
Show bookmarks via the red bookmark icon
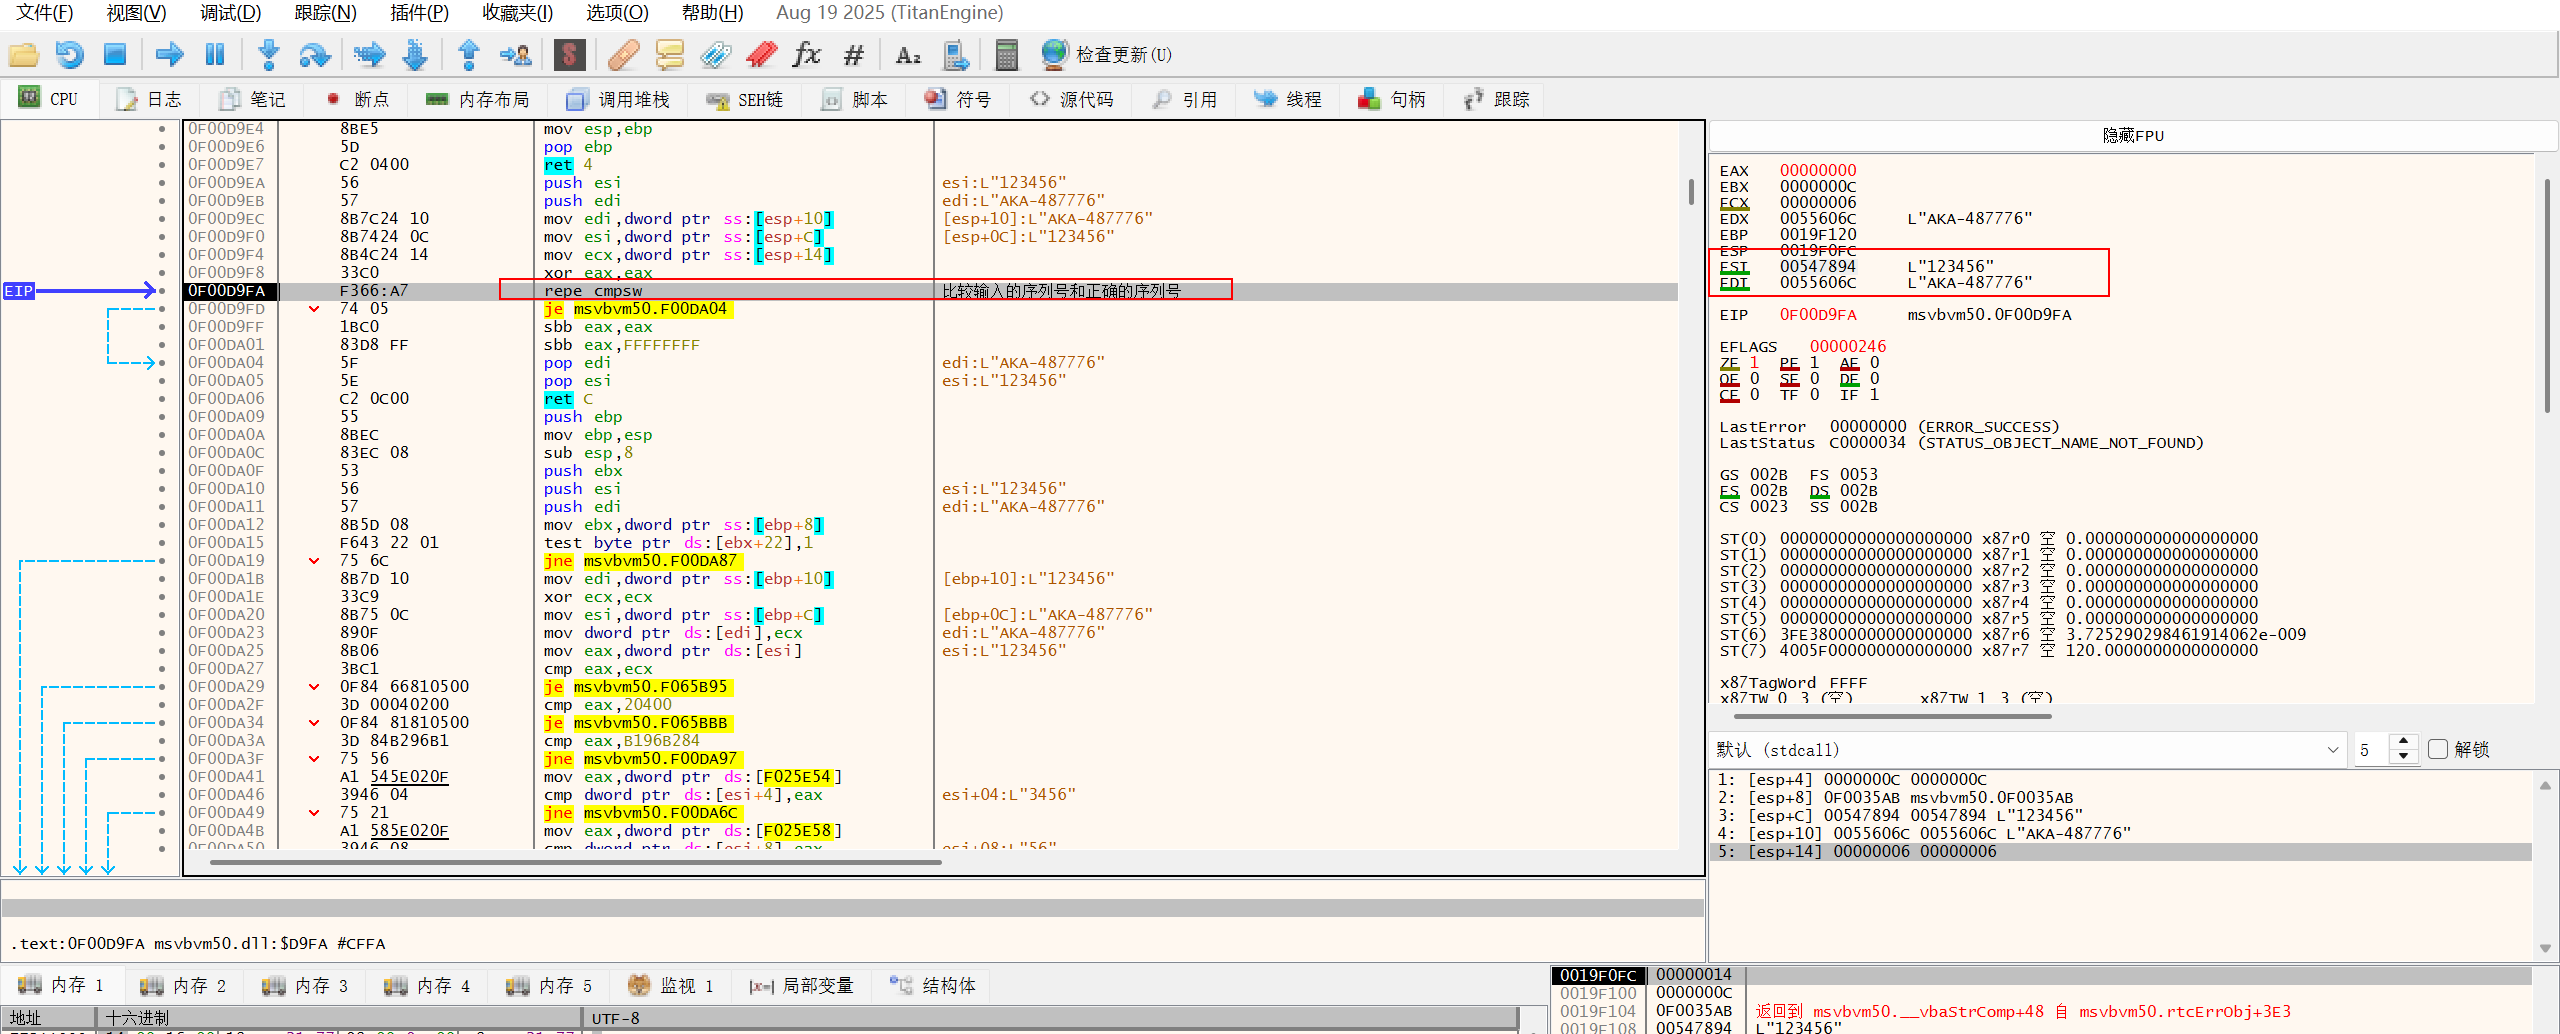tap(761, 55)
